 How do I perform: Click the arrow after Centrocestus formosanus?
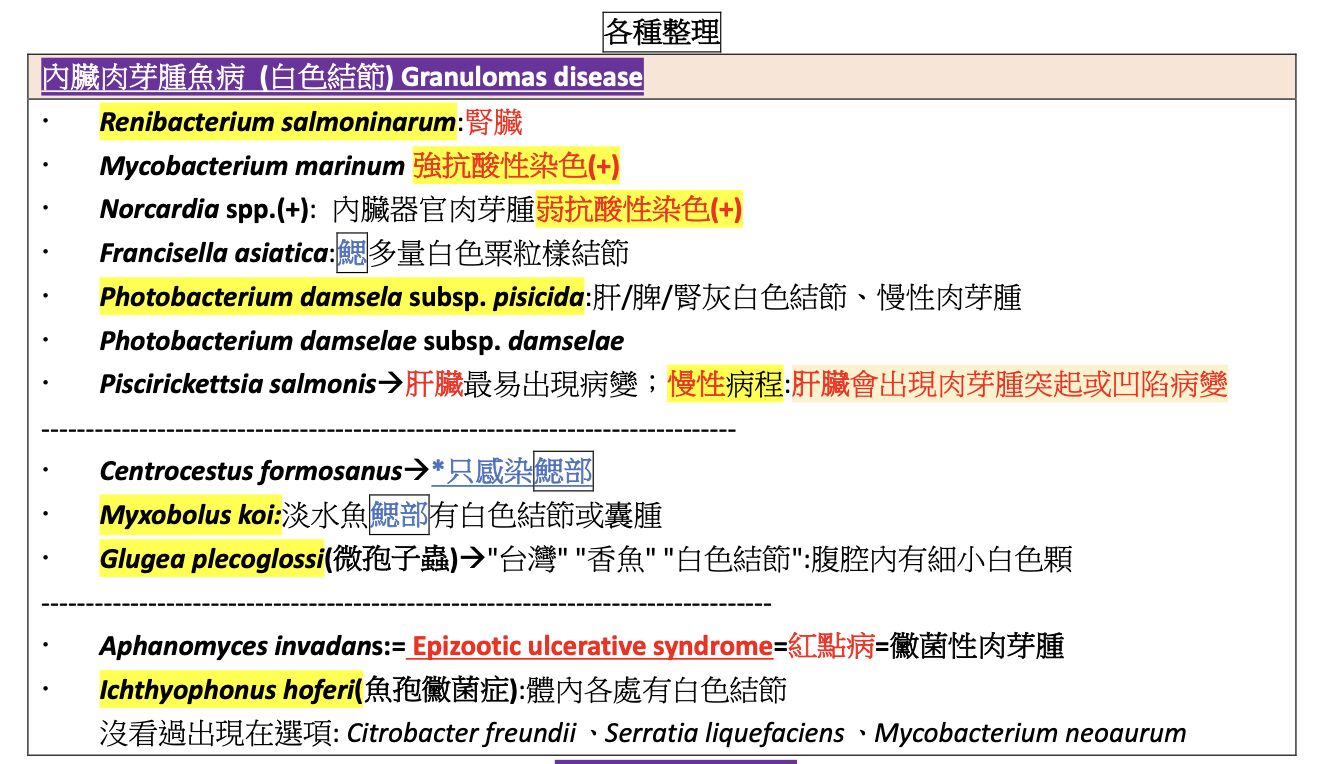pyautogui.click(x=416, y=472)
